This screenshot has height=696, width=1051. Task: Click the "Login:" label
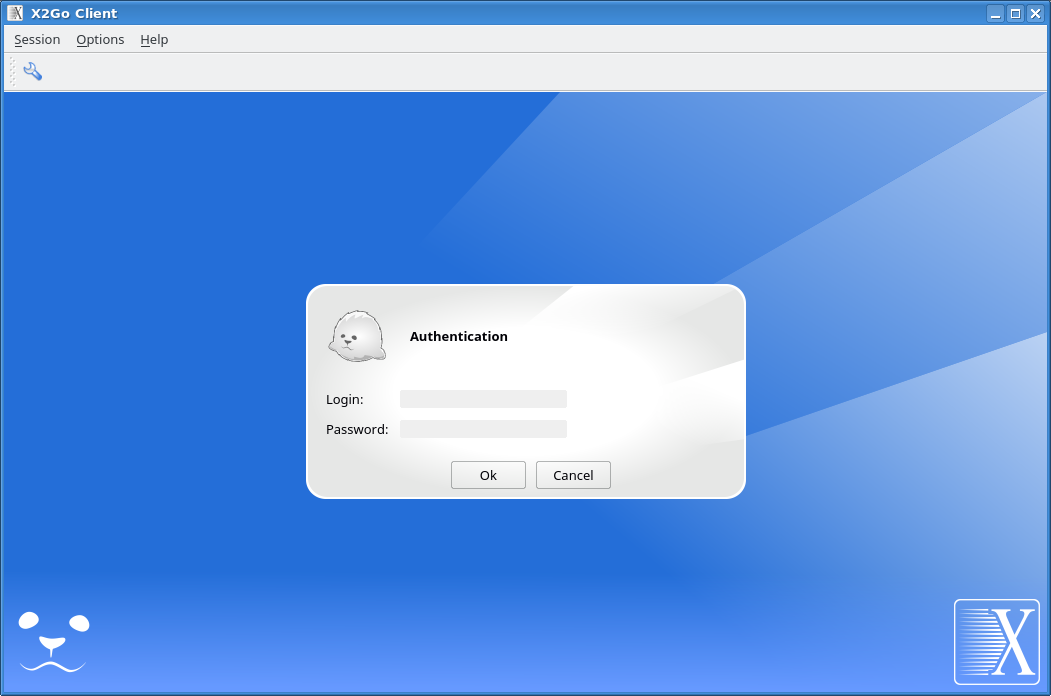(x=344, y=400)
